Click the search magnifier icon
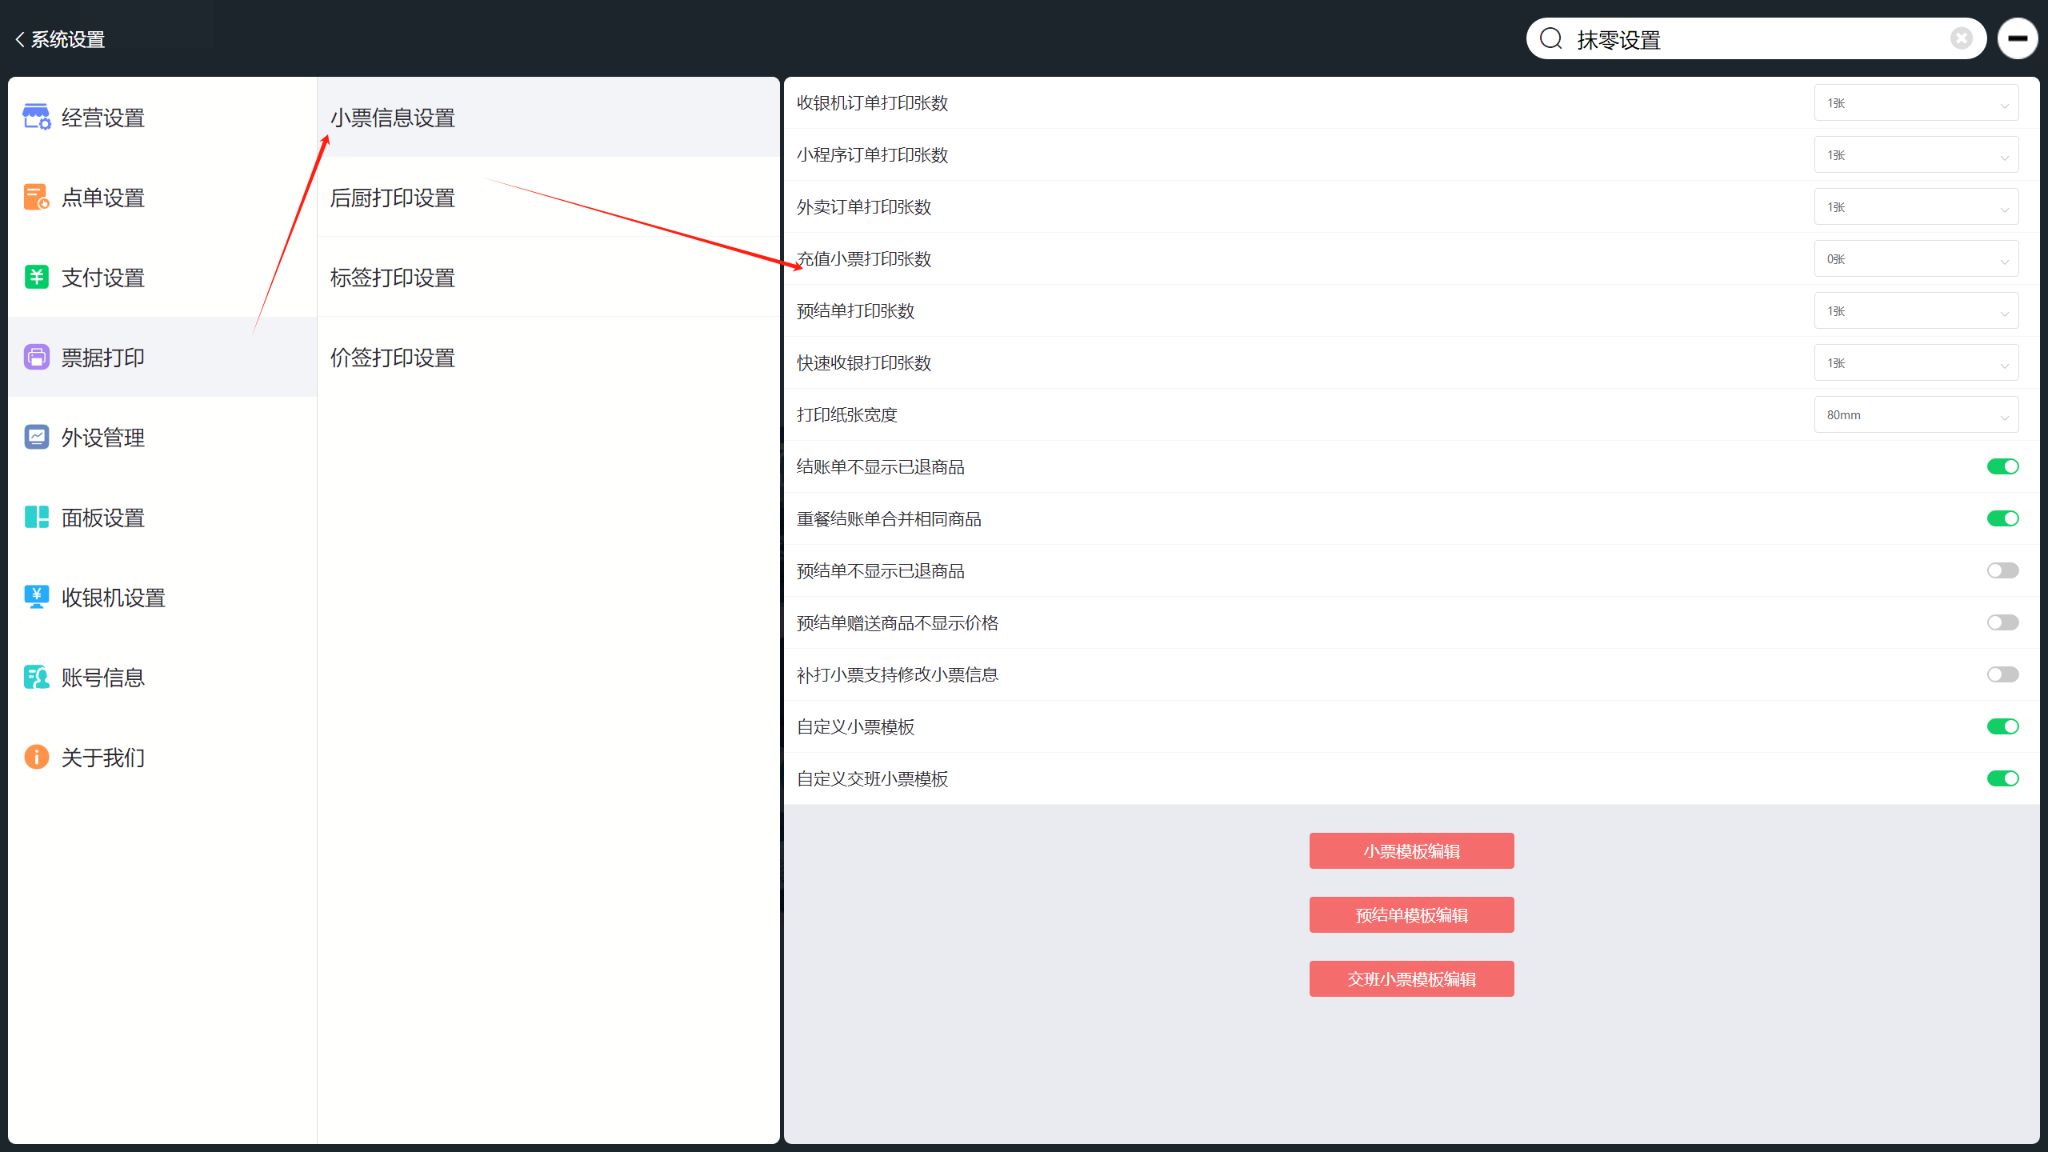This screenshot has height=1152, width=2048. (1551, 39)
